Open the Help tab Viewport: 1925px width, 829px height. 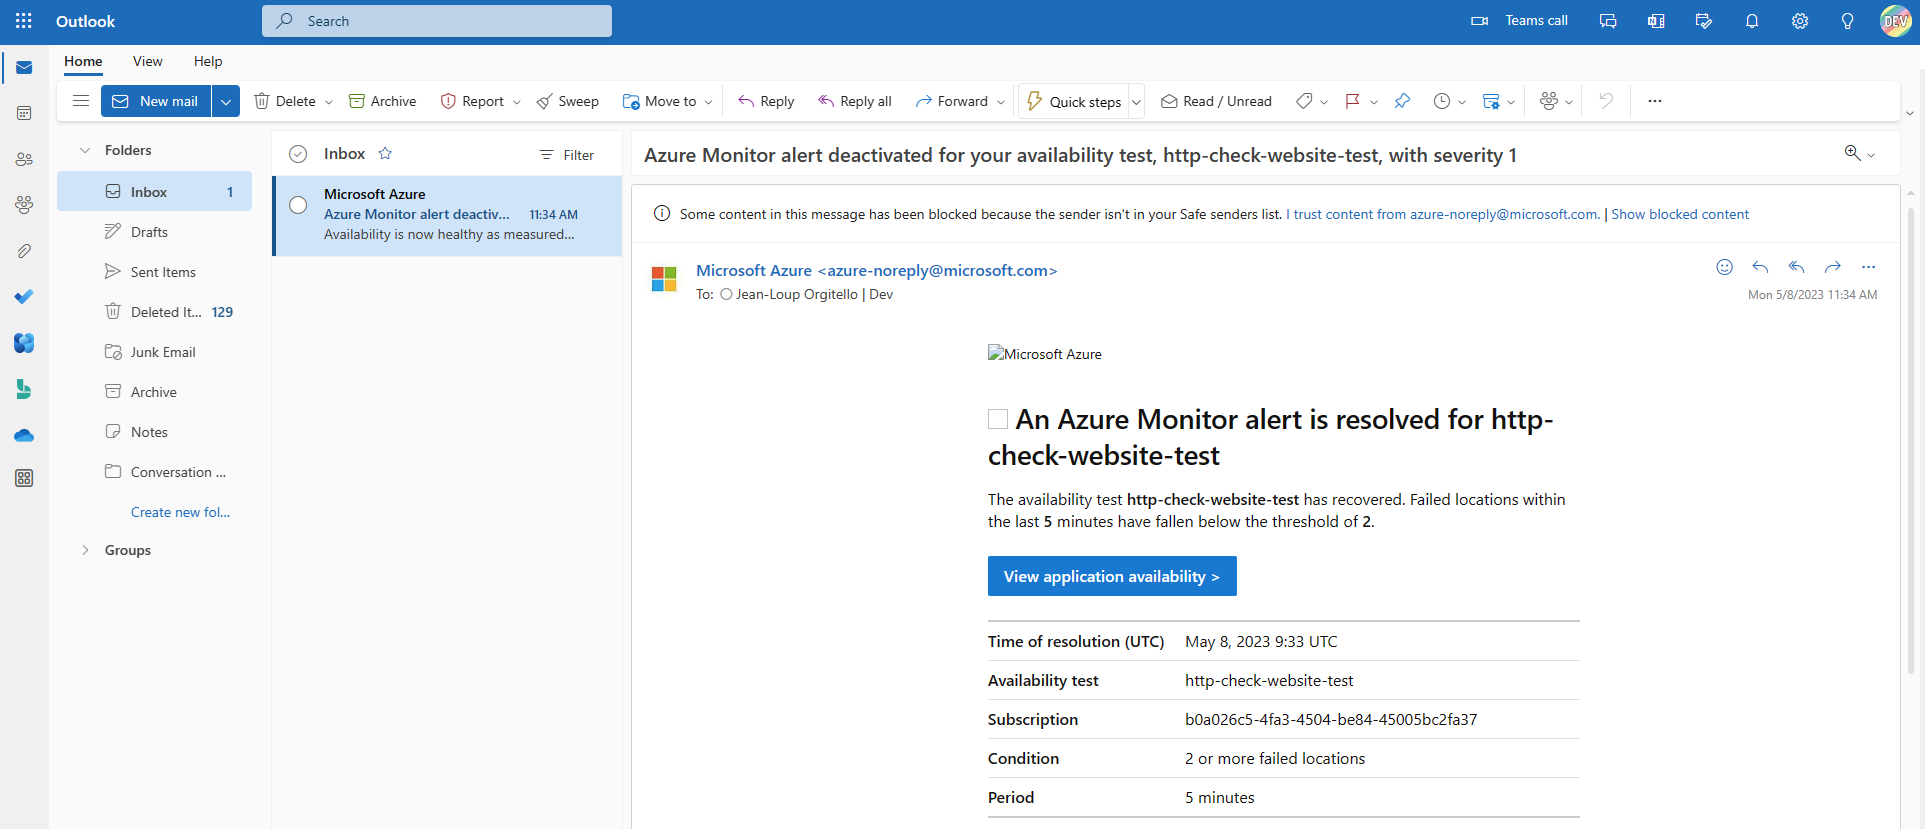[x=208, y=61]
